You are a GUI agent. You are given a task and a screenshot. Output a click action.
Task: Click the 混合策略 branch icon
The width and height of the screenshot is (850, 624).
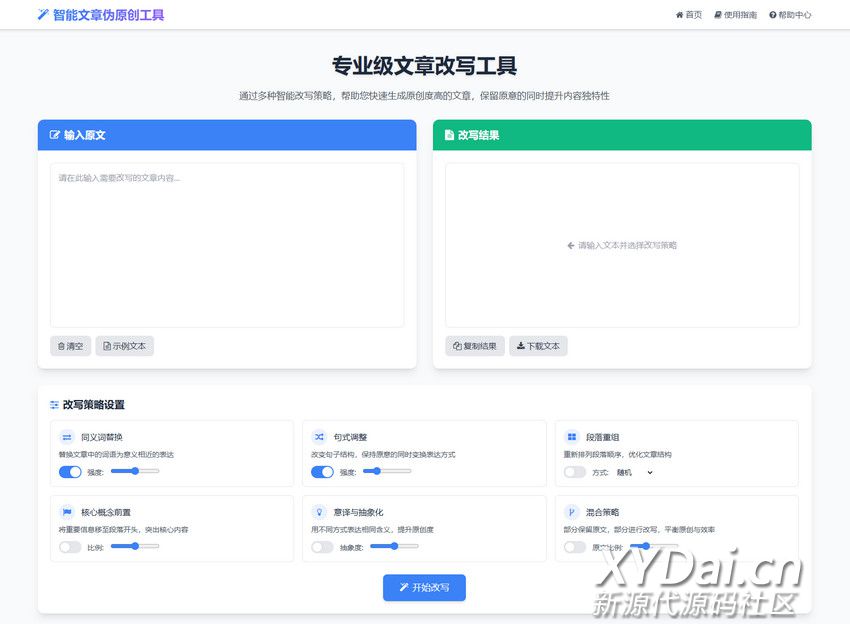point(572,512)
